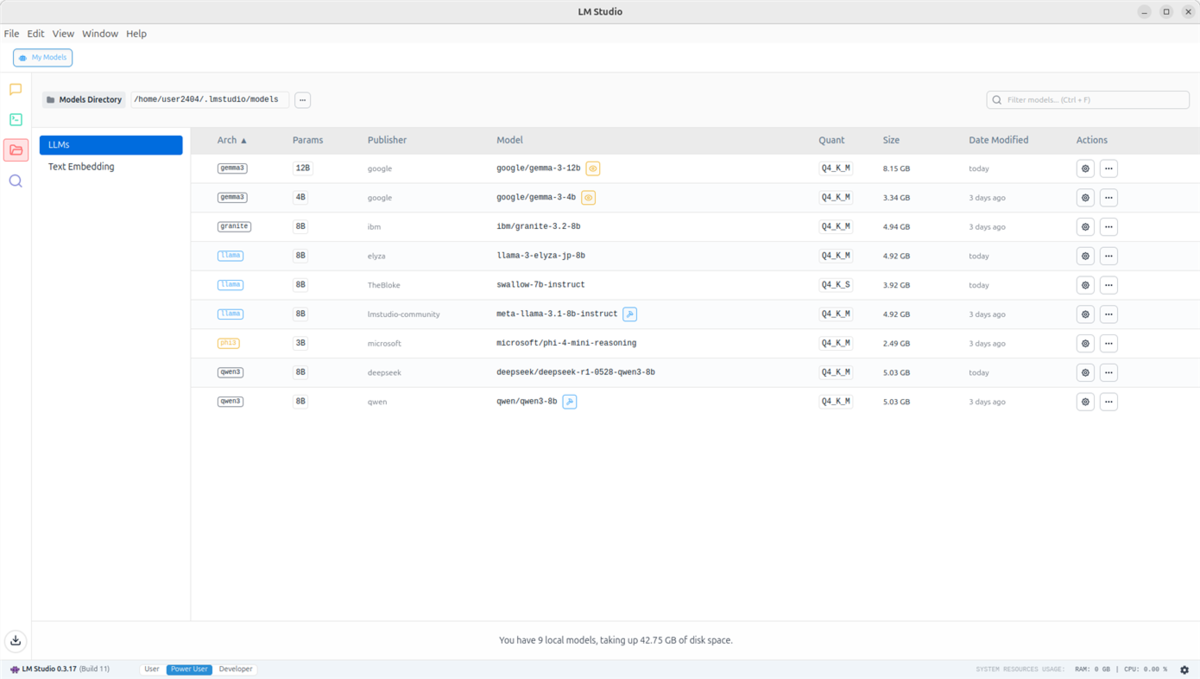The width and height of the screenshot is (1200, 679).
Task: Sort by Publisher column header
Action: (387, 140)
